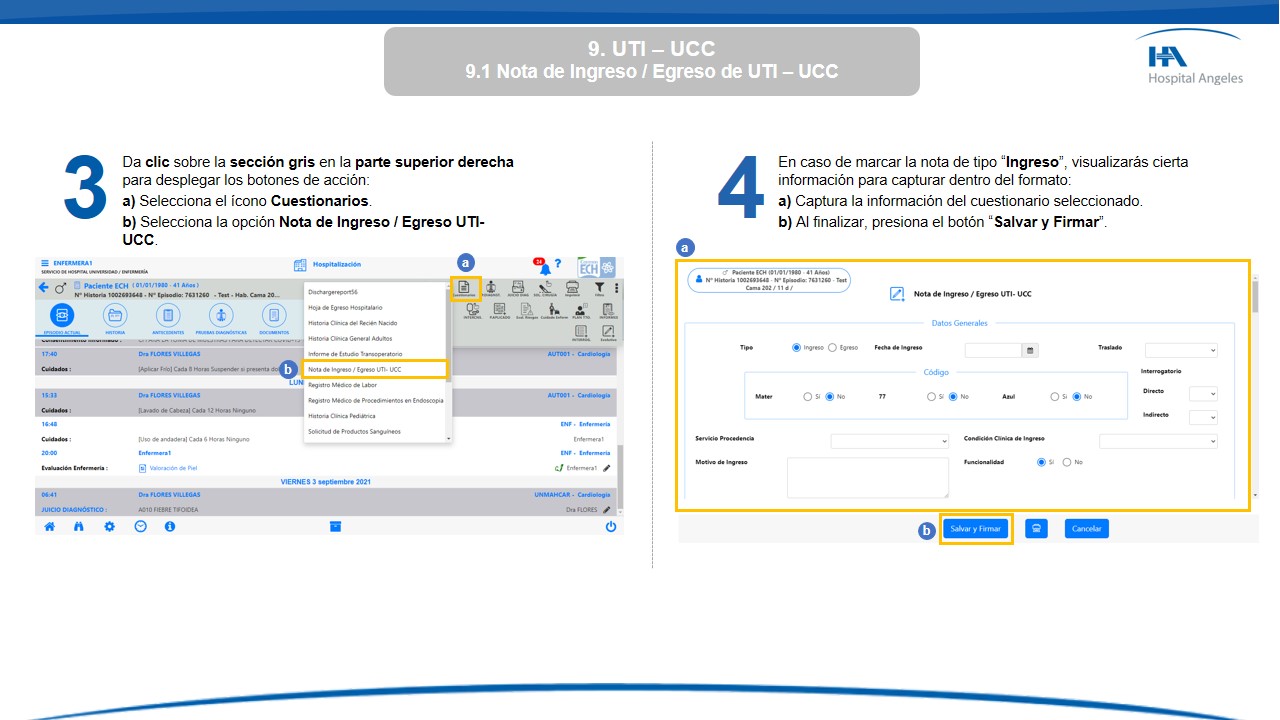Open the help question mark icon
Image resolution: width=1280 pixels, height=720 pixels.
click(x=558, y=264)
